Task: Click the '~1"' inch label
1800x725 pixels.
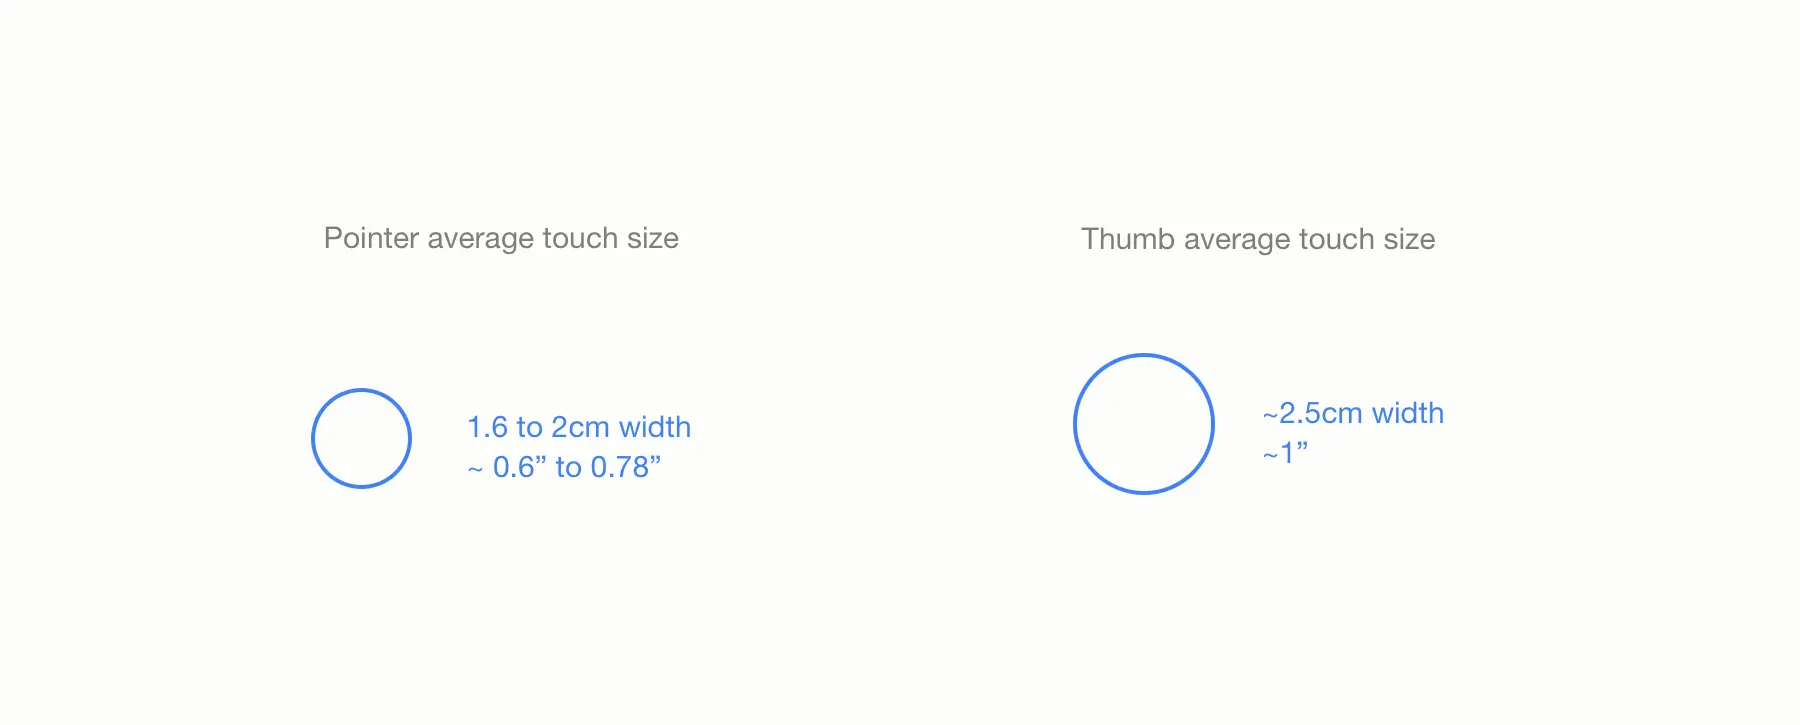Action: (1285, 453)
